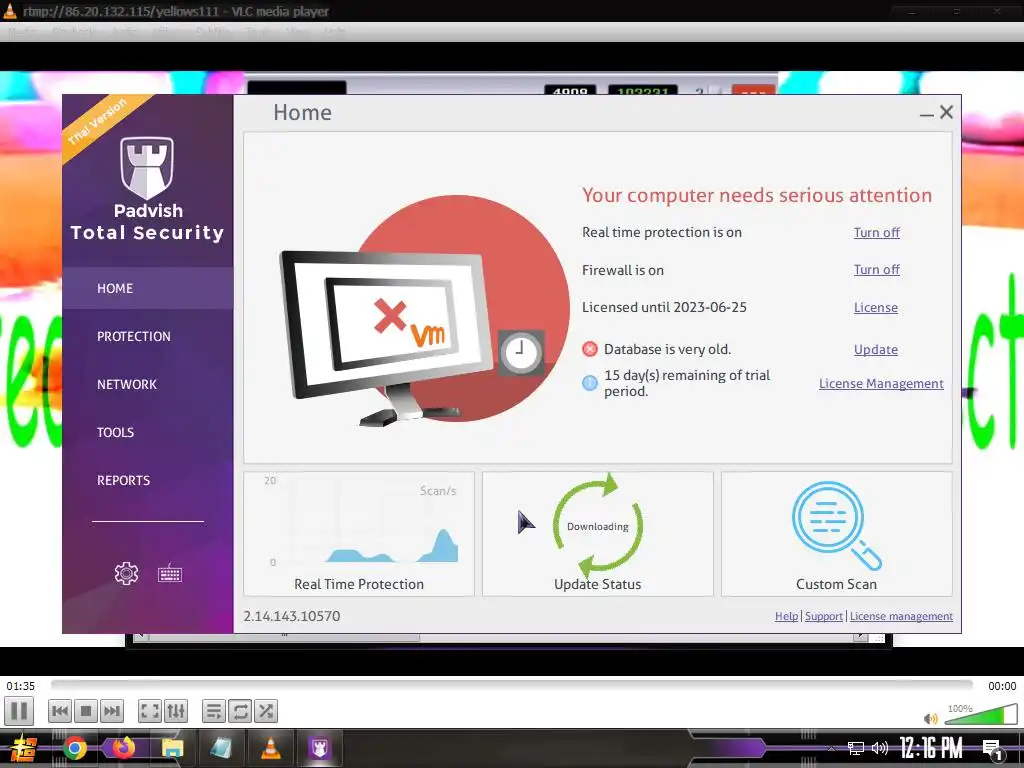Open the Help link at the bottom
The height and width of the screenshot is (768, 1024).
click(786, 616)
